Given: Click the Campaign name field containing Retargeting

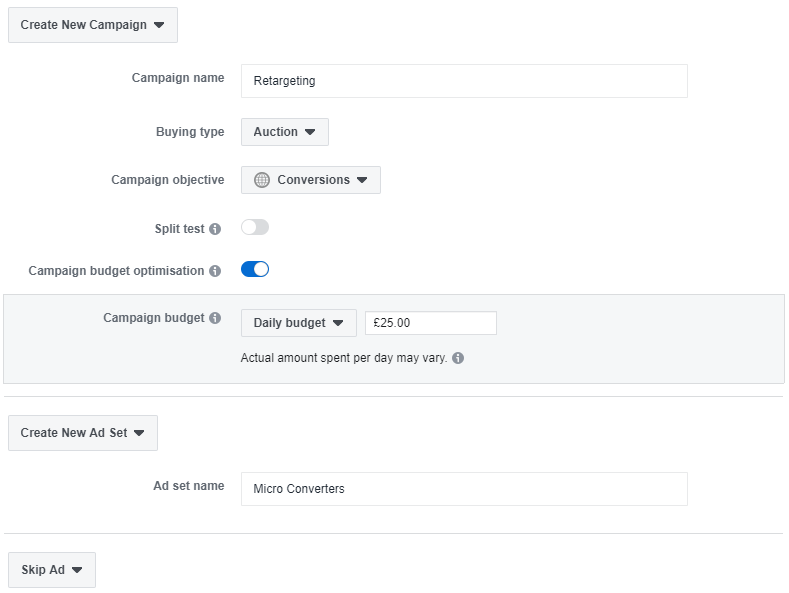Looking at the screenshot, I should click(464, 81).
